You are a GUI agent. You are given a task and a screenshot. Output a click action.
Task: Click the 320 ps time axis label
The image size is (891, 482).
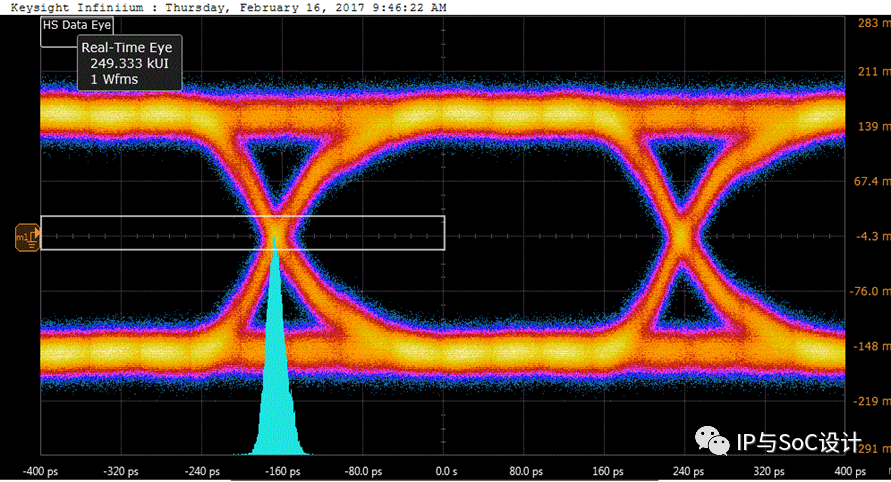[769, 471]
